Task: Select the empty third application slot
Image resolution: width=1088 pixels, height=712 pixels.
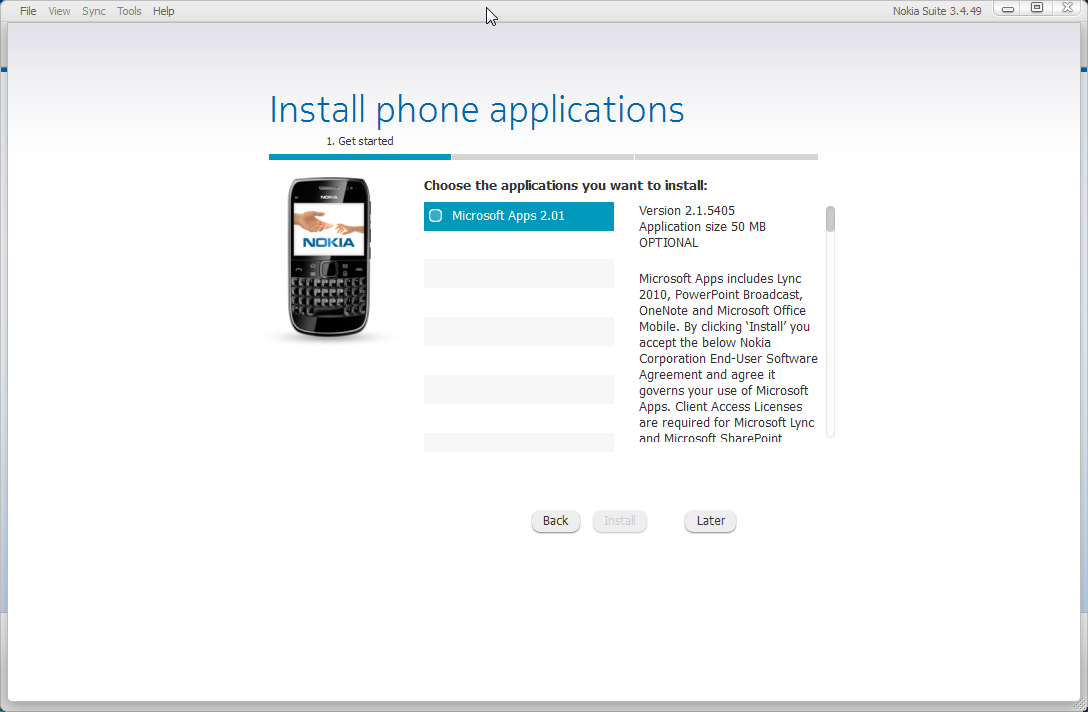Action: coord(518,331)
